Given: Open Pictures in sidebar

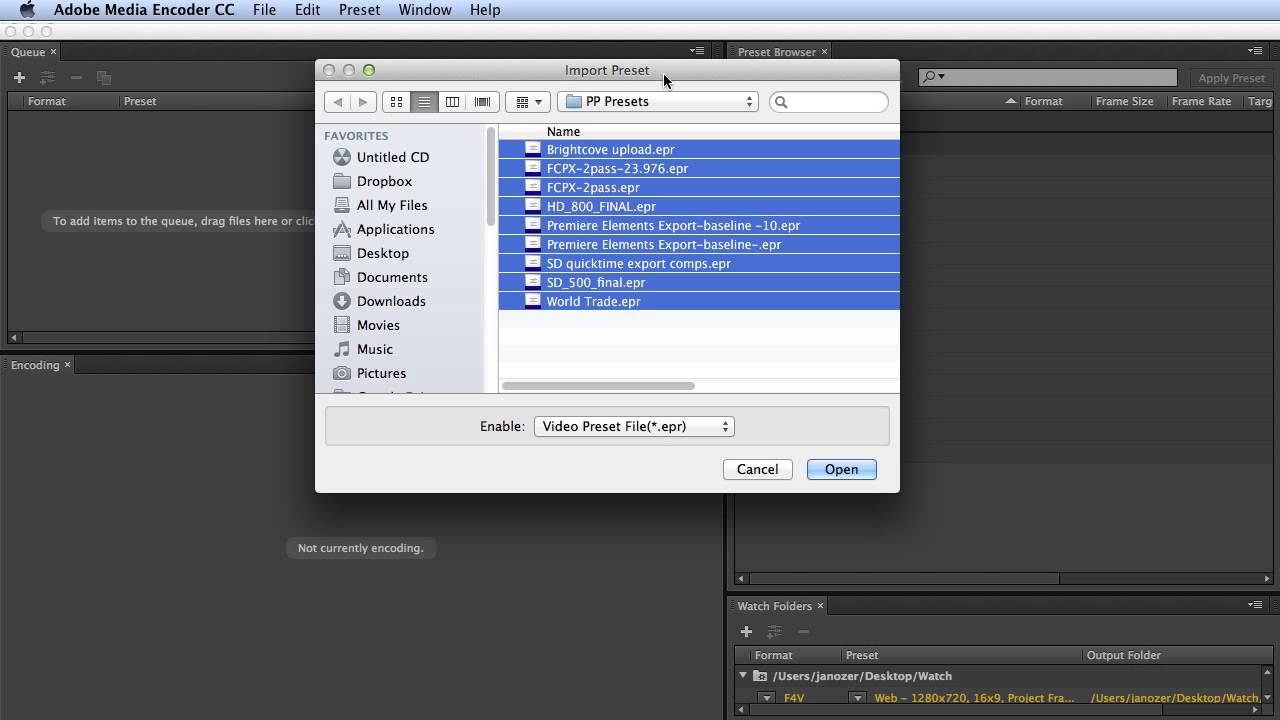Looking at the screenshot, I should [381, 373].
